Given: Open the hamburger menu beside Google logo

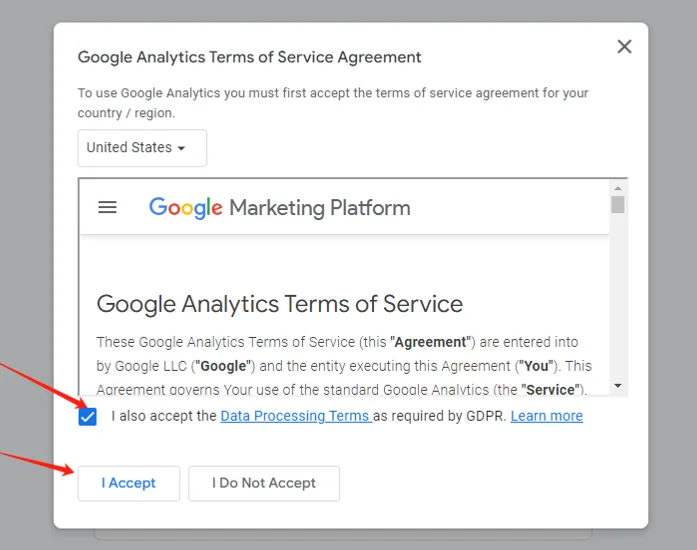Looking at the screenshot, I should (107, 207).
